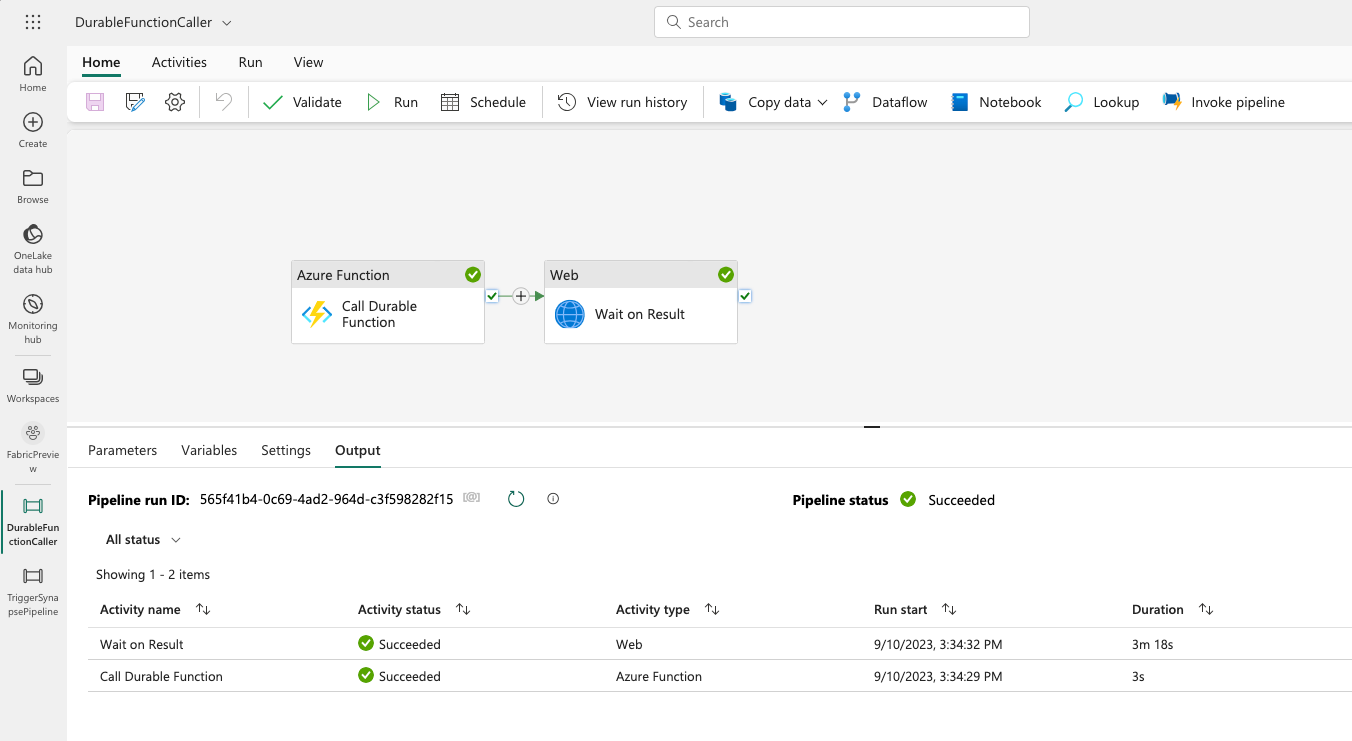The image size is (1352, 741).
Task: Open pipeline settings gear icon
Action: point(175,102)
